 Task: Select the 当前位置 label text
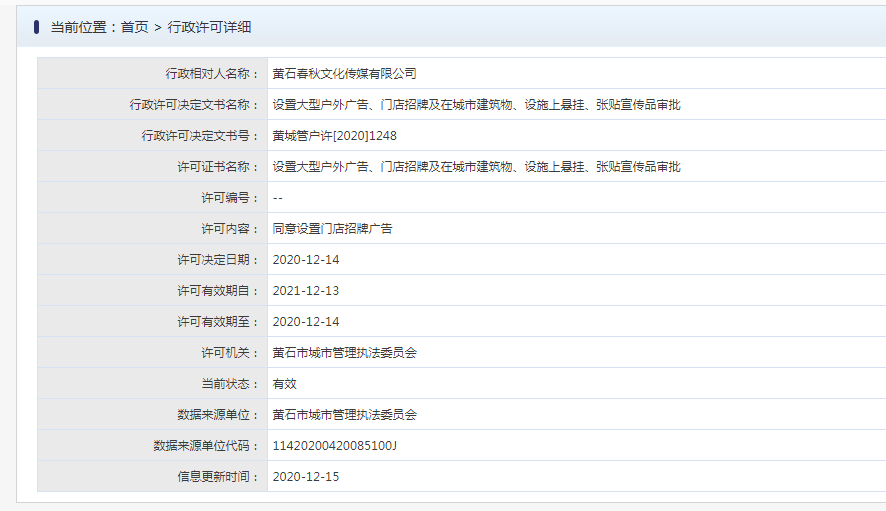tap(79, 27)
